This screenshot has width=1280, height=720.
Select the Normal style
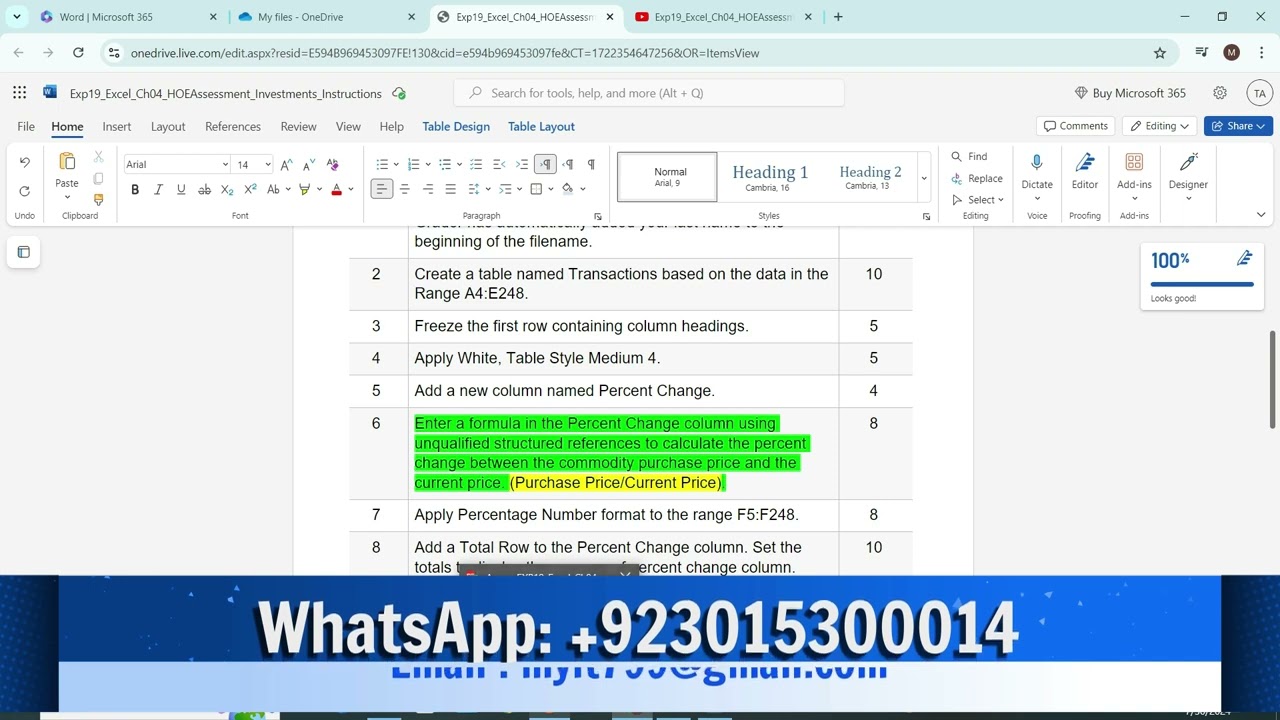pyautogui.click(x=667, y=177)
